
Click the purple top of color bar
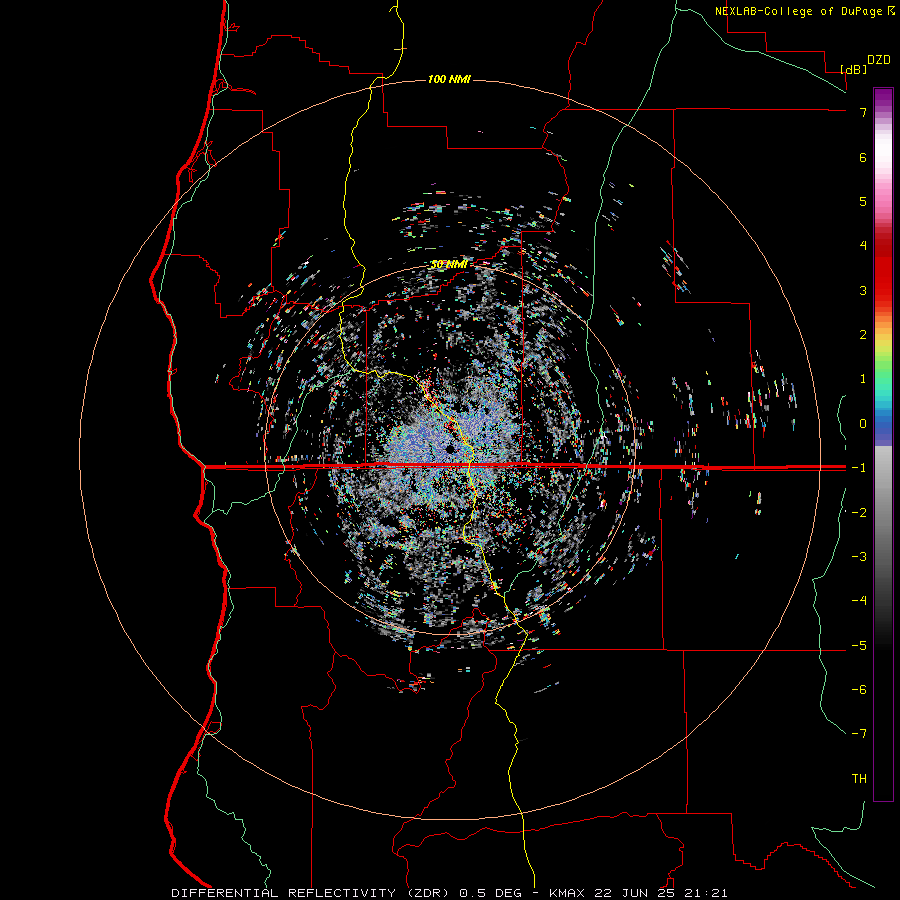[883, 98]
